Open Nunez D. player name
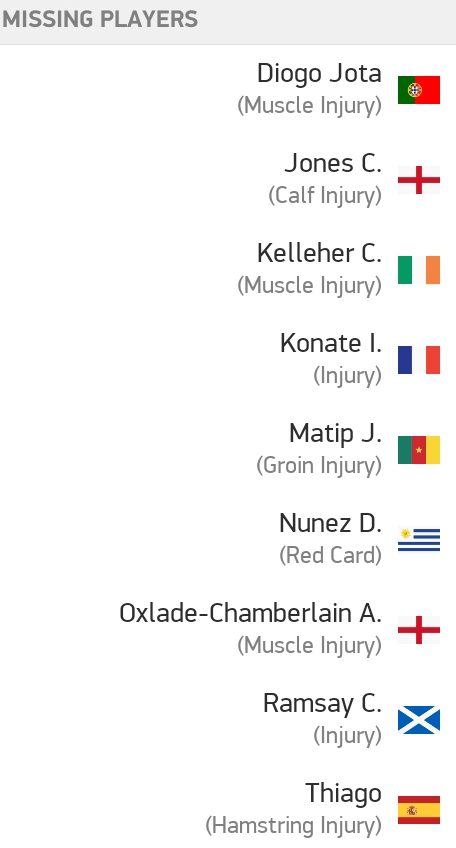This screenshot has width=456, height=848. [331, 523]
